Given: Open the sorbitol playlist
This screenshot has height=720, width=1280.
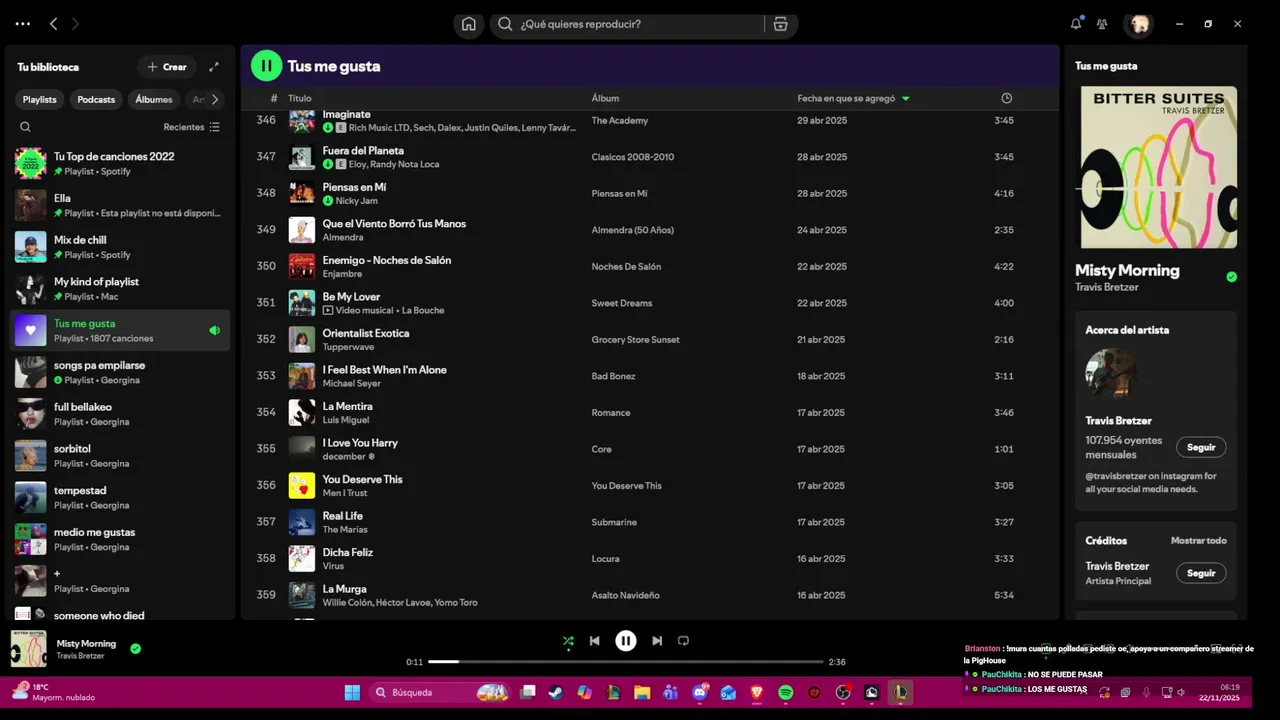Looking at the screenshot, I should [120, 455].
